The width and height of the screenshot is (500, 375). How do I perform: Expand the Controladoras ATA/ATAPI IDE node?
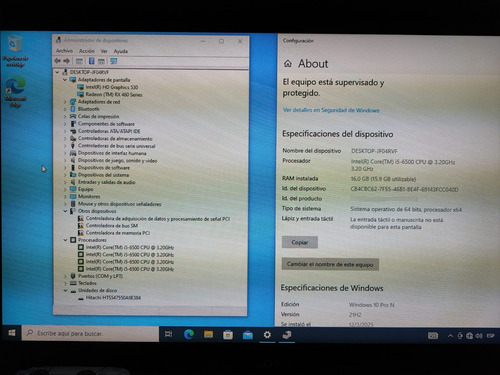(65, 131)
